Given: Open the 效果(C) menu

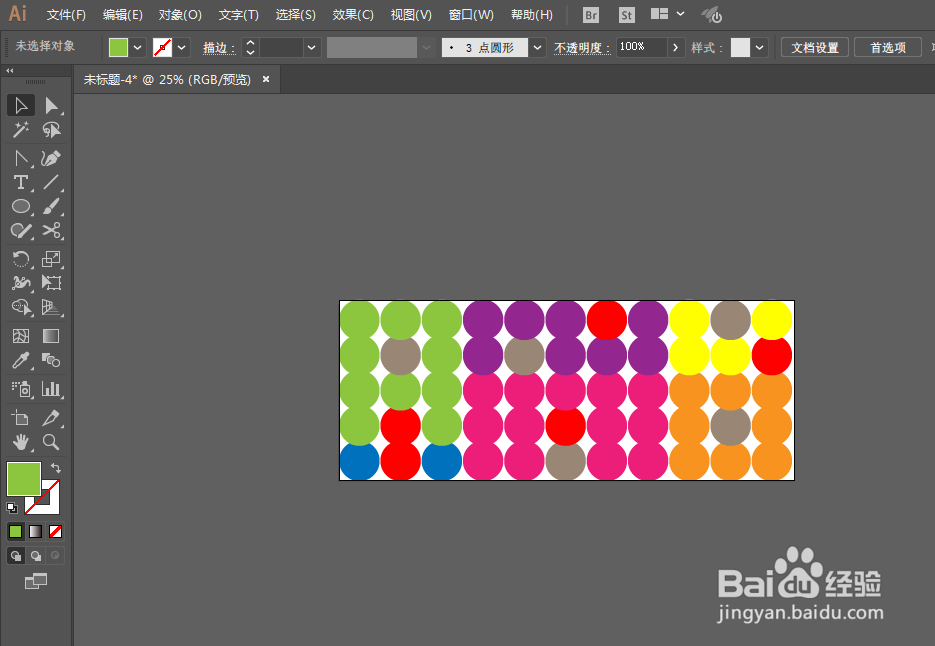Looking at the screenshot, I should [353, 15].
